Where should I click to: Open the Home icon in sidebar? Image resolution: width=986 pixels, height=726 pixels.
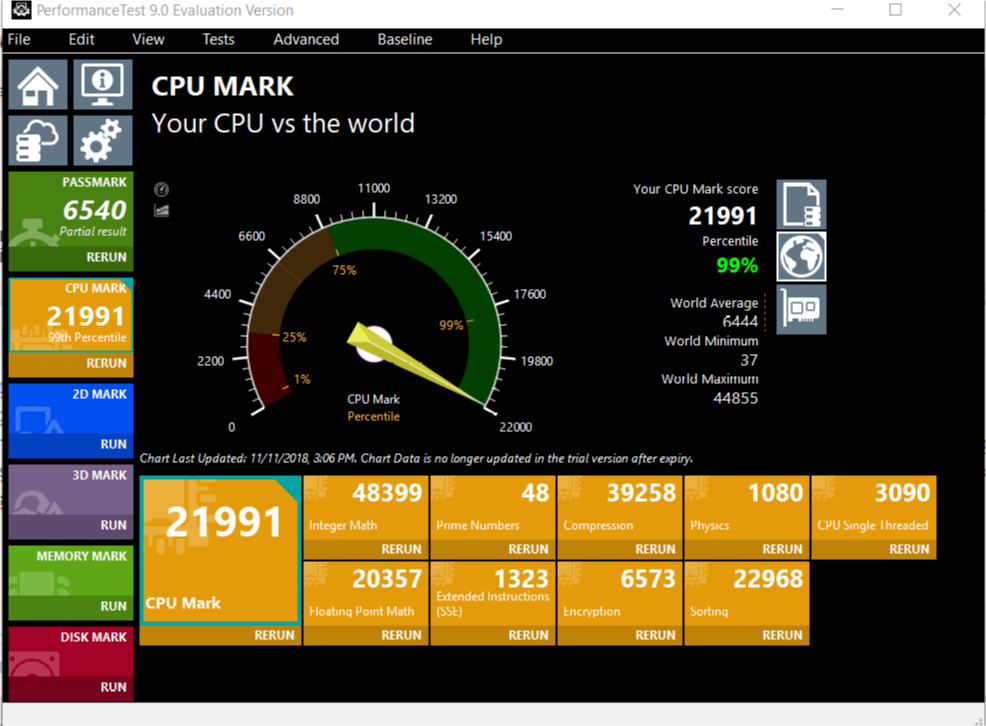[38, 85]
